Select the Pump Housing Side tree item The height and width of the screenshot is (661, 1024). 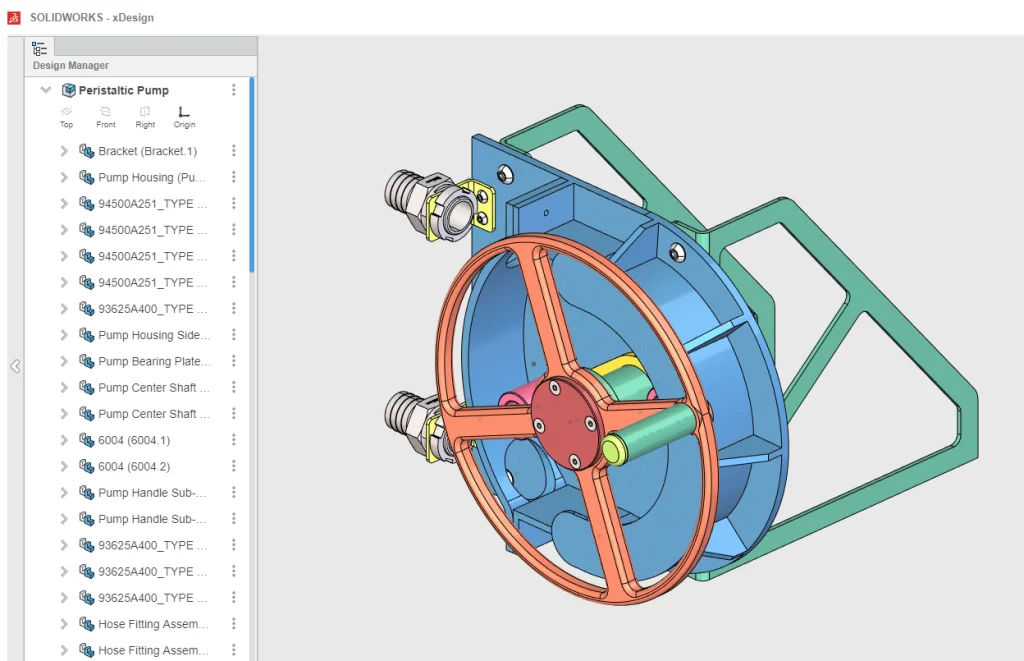coord(154,335)
